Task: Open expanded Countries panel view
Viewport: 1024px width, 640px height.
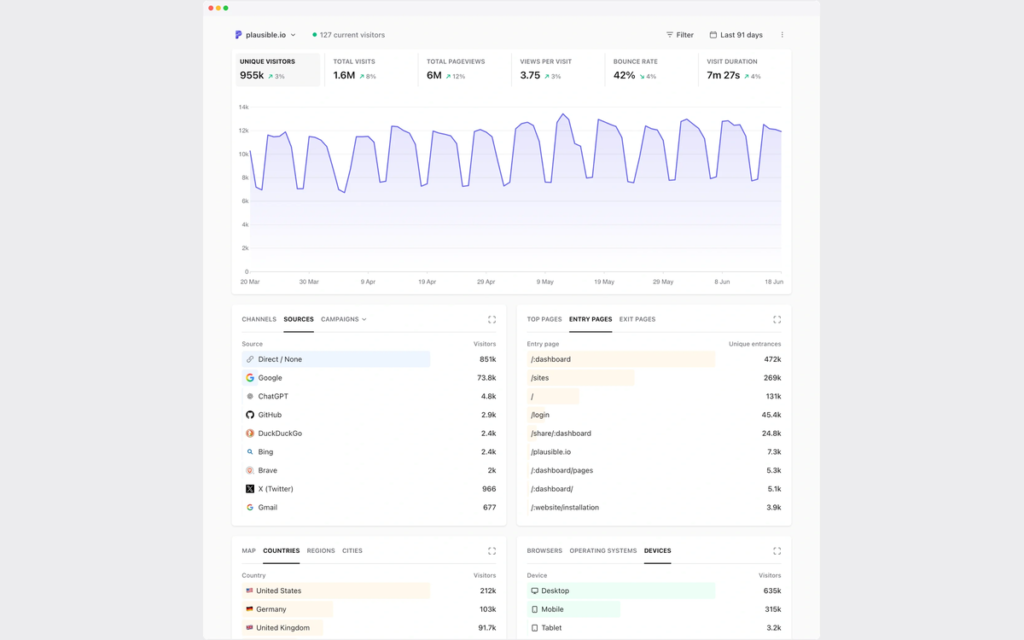Action: tap(492, 551)
